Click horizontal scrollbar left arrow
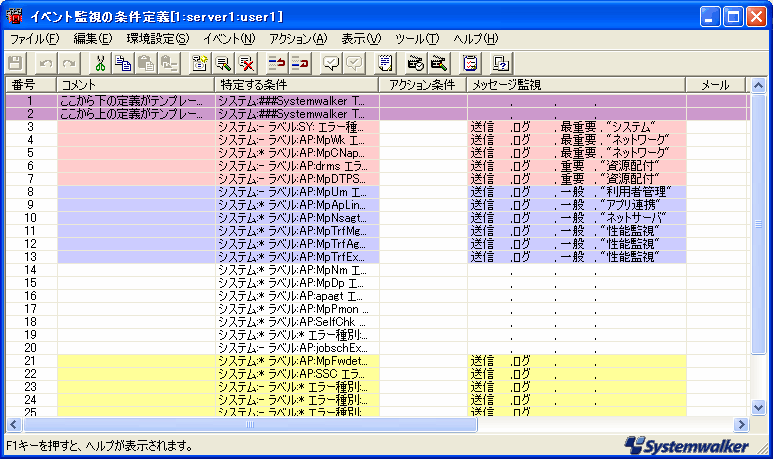Viewport: 773px width, 459px height. (14, 424)
